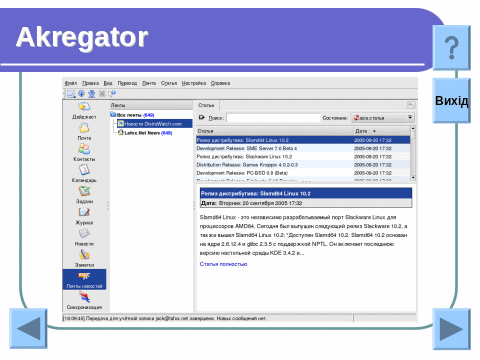480x360 pixels.
Task: Click the 'Дата: Вторник 20 сентября 2005' line
Action: point(306,203)
